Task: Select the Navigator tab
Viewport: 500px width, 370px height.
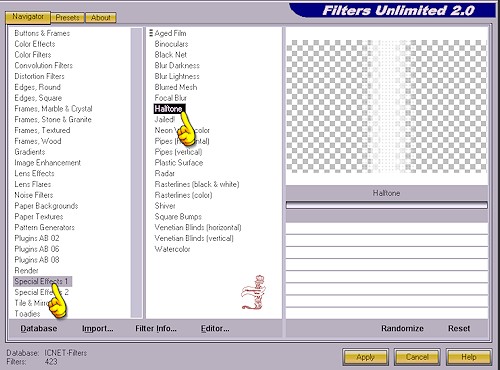Action: click(x=28, y=17)
